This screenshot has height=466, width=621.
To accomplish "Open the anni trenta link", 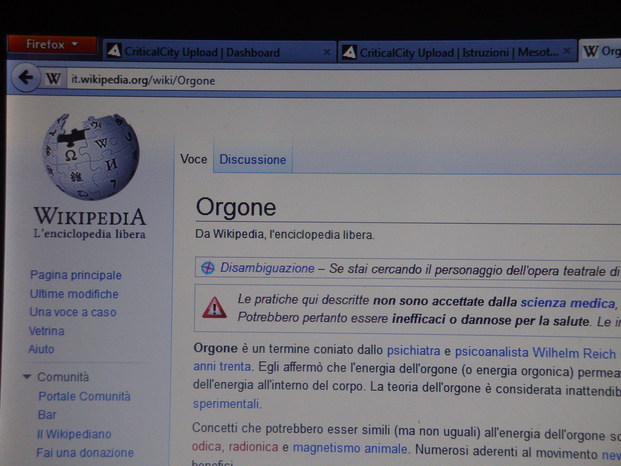I will [222, 367].
